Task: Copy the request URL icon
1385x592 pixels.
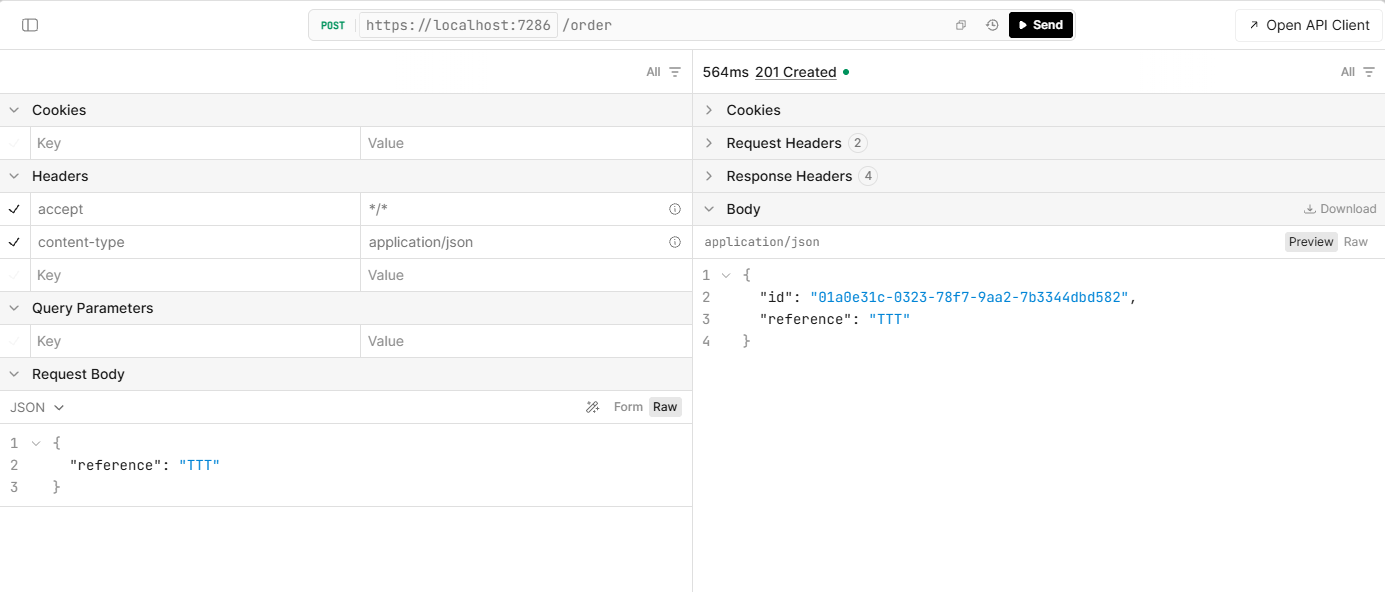Action: [x=961, y=25]
